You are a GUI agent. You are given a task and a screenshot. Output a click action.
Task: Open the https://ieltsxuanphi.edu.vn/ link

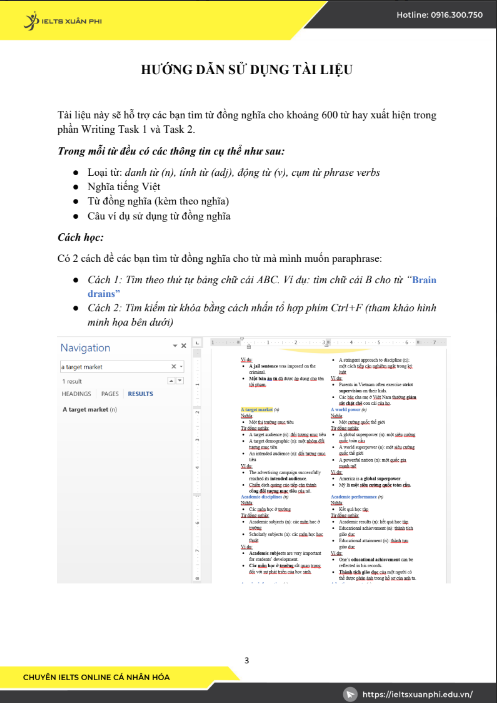417,694
